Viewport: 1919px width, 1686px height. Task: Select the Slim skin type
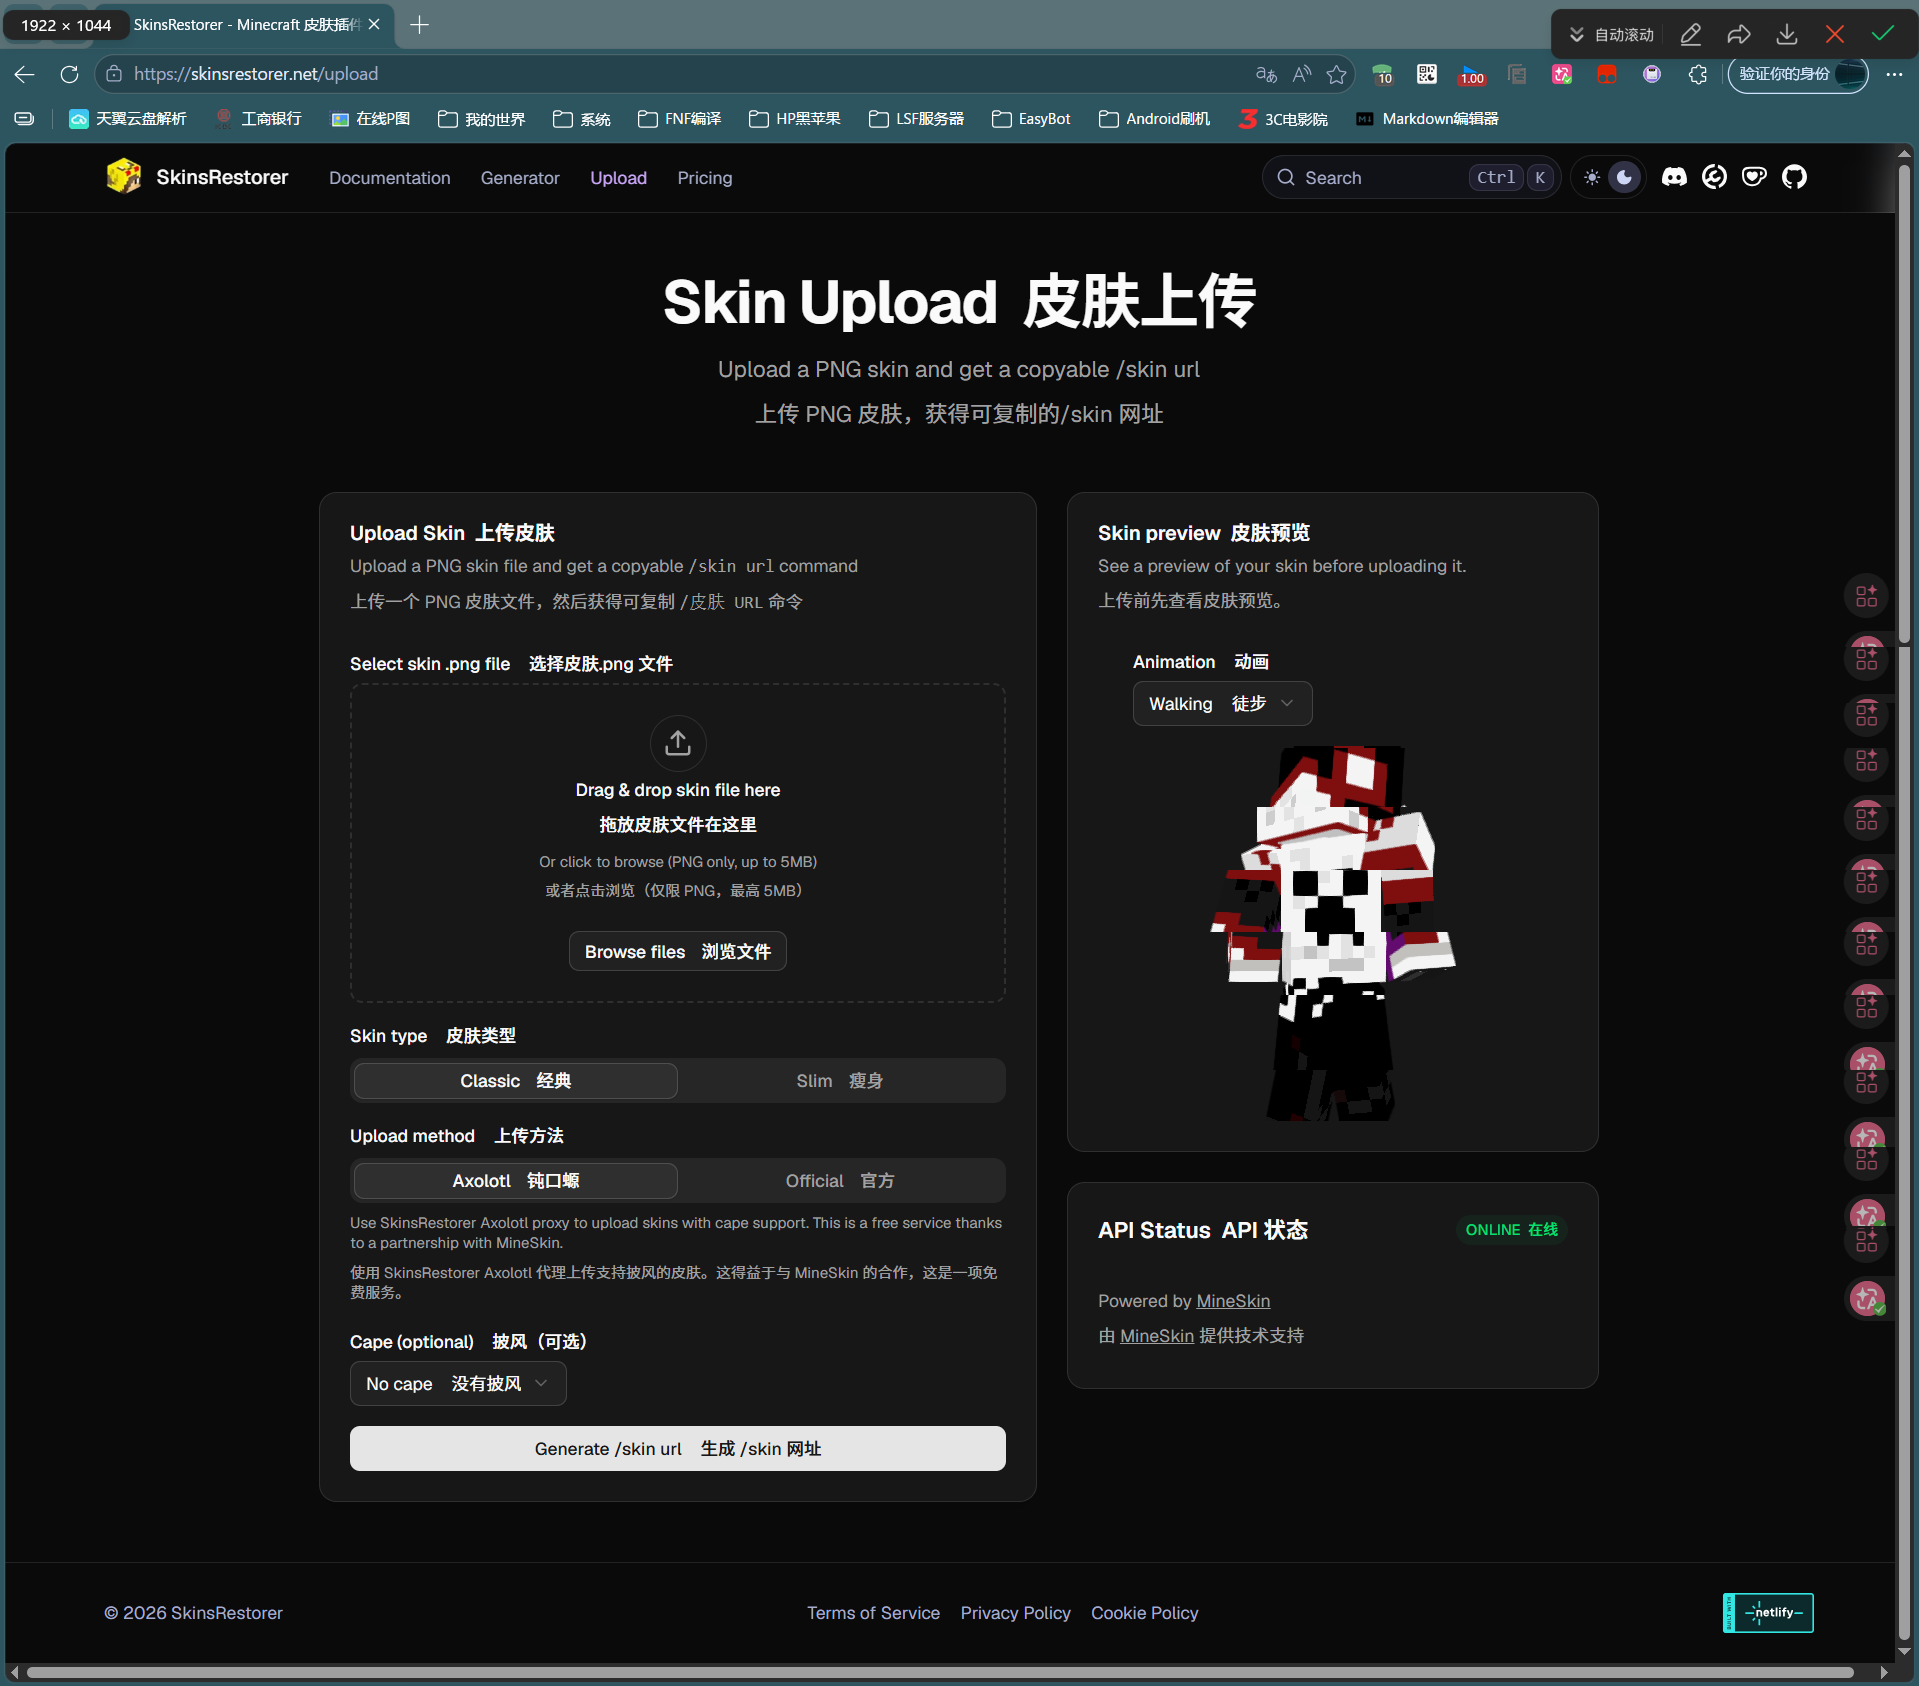pos(840,1080)
